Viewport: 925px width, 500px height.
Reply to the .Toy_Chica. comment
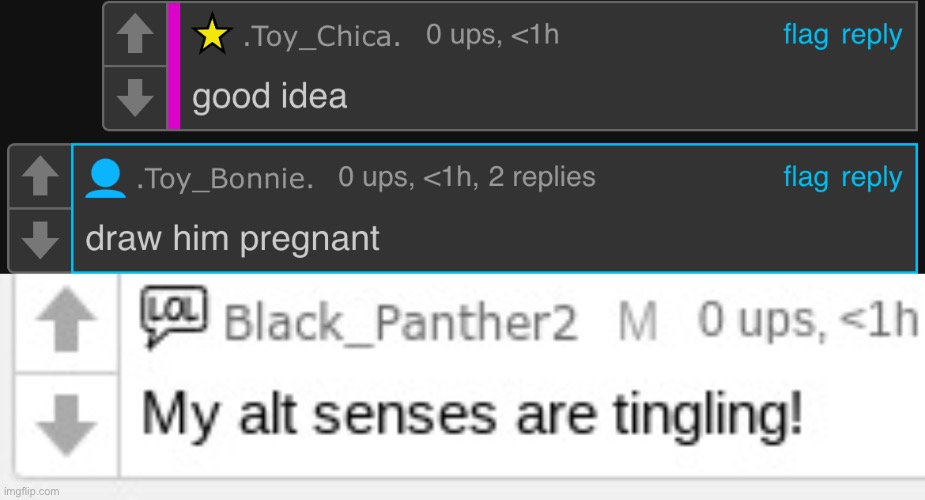[x=871, y=36]
